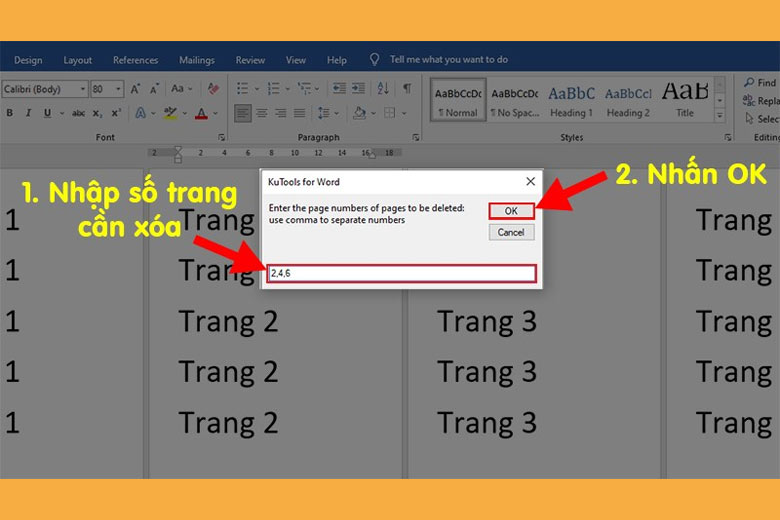Viewport: 780px width, 520px height.
Task: Confirm KuTools dialog with OK
Action: pos(511,211)
